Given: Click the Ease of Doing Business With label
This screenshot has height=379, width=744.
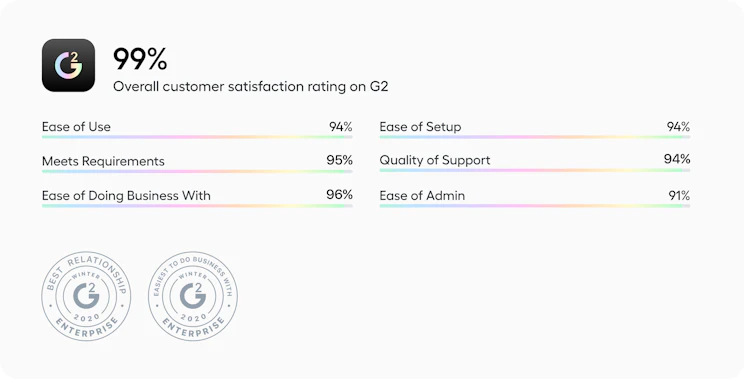Looking at the screenshot, I should 126,195.
